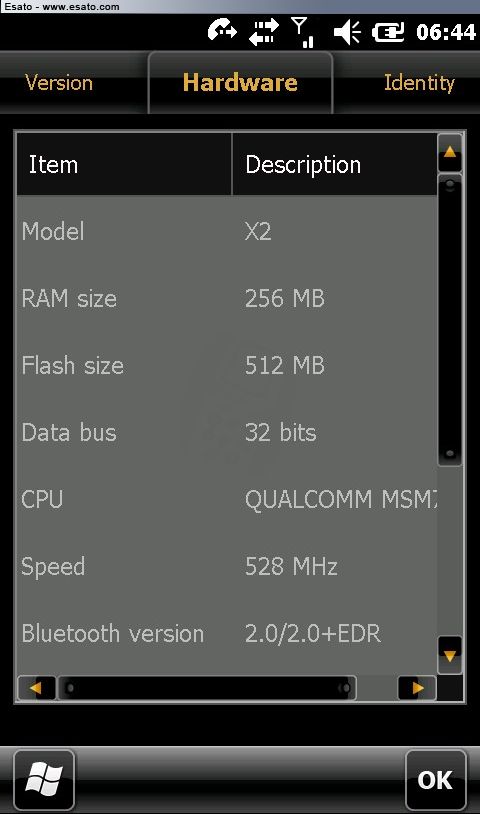Click the up arrow of the vertical scrollbar

(x=449, y=153)
